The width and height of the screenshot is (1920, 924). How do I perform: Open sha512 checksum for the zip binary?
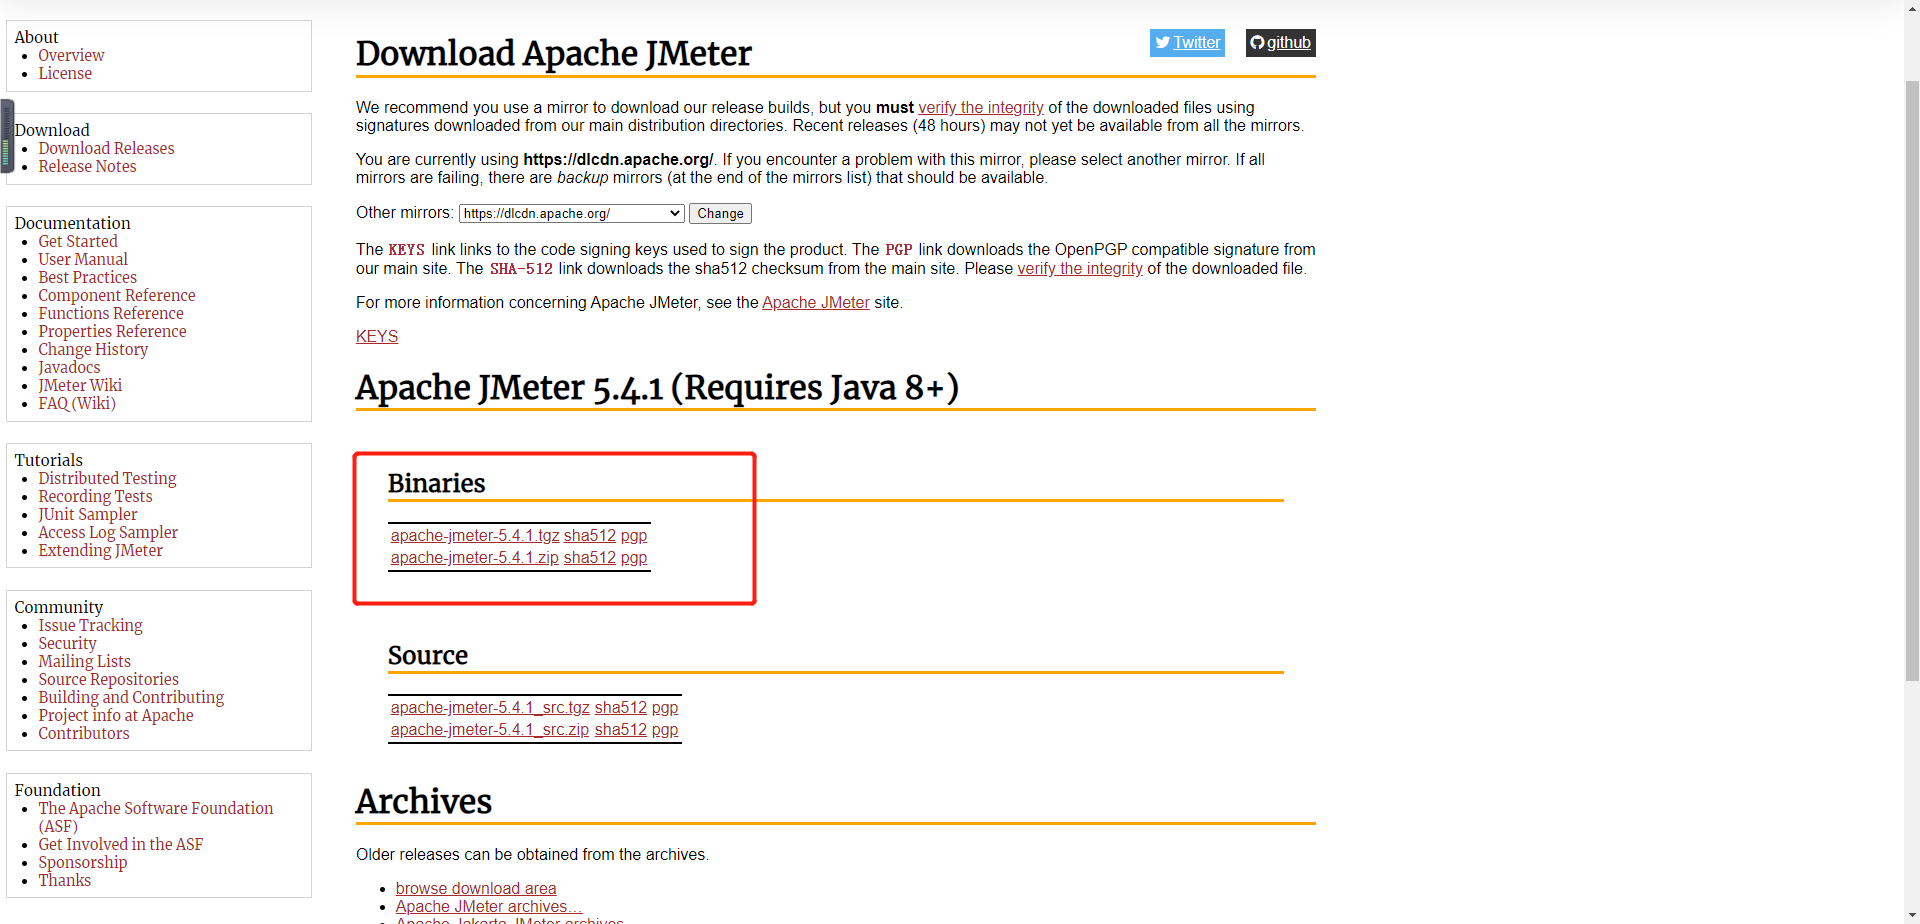coord(589,558)
